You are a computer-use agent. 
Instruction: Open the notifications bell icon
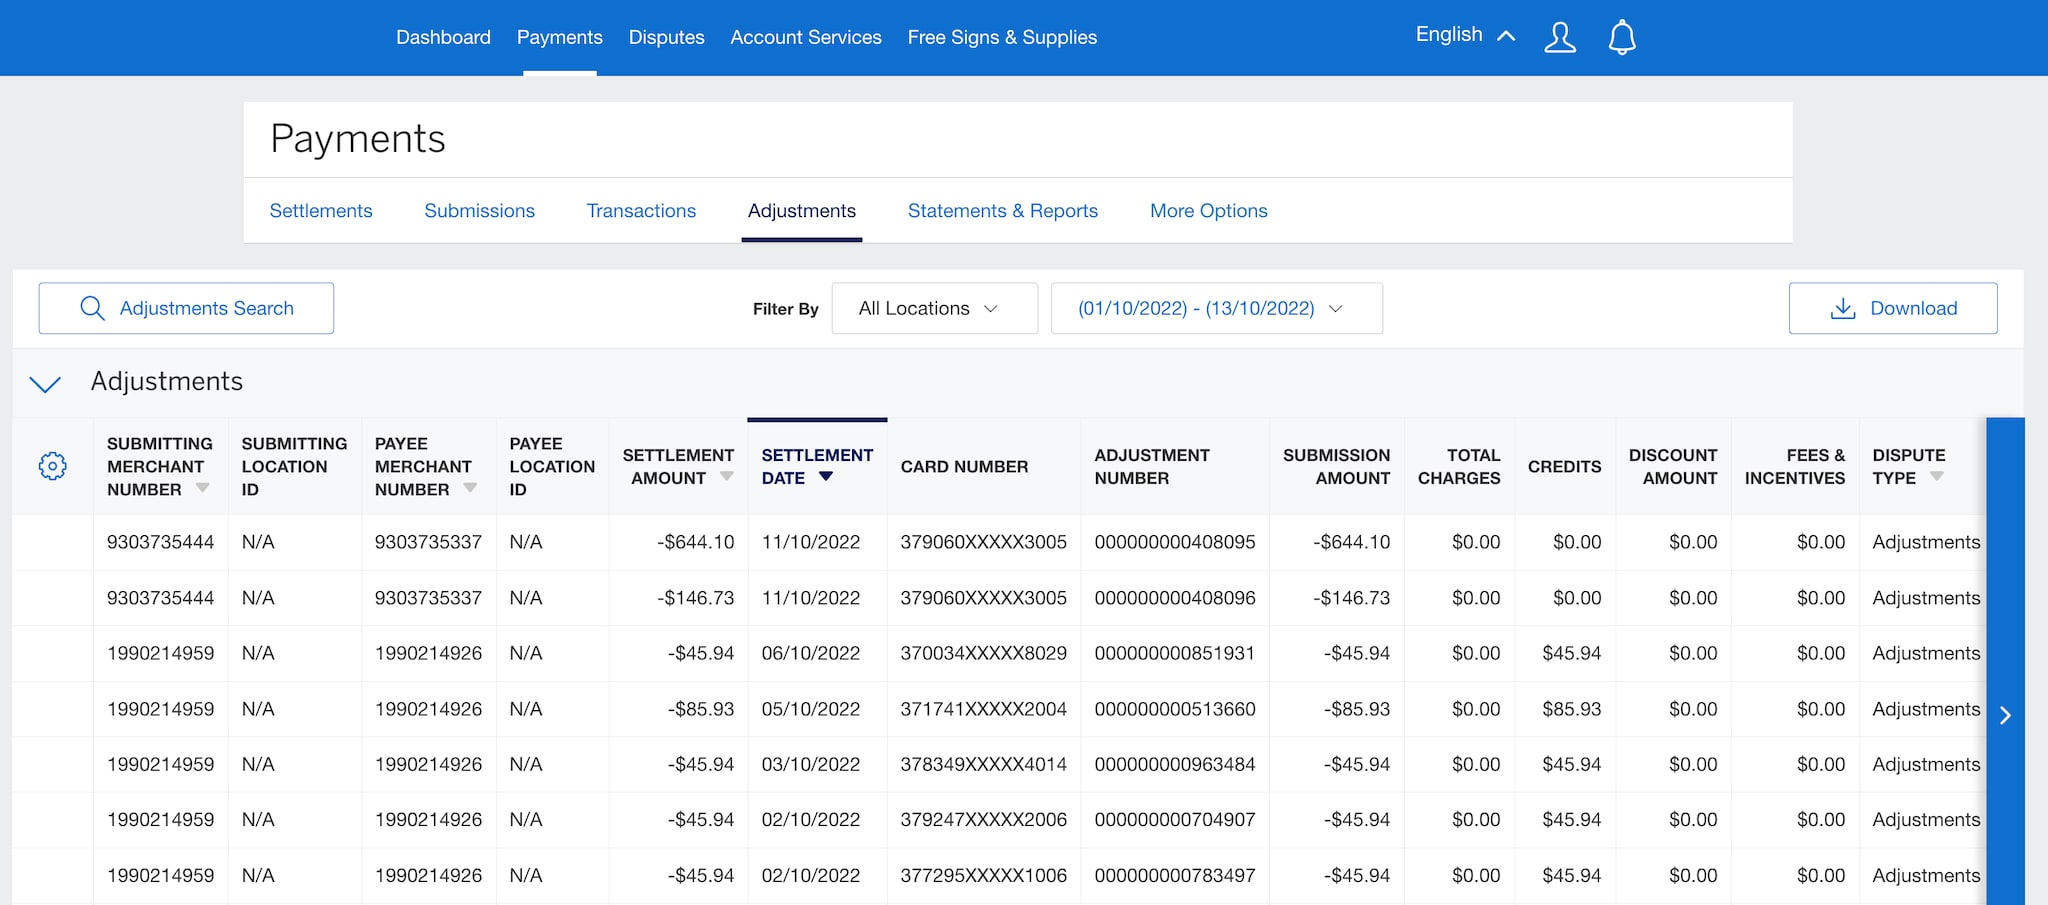tap(1622, 37)
